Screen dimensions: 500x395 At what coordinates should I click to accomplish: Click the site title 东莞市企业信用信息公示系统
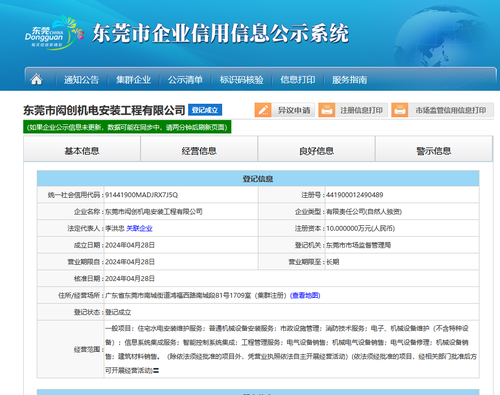220,33
